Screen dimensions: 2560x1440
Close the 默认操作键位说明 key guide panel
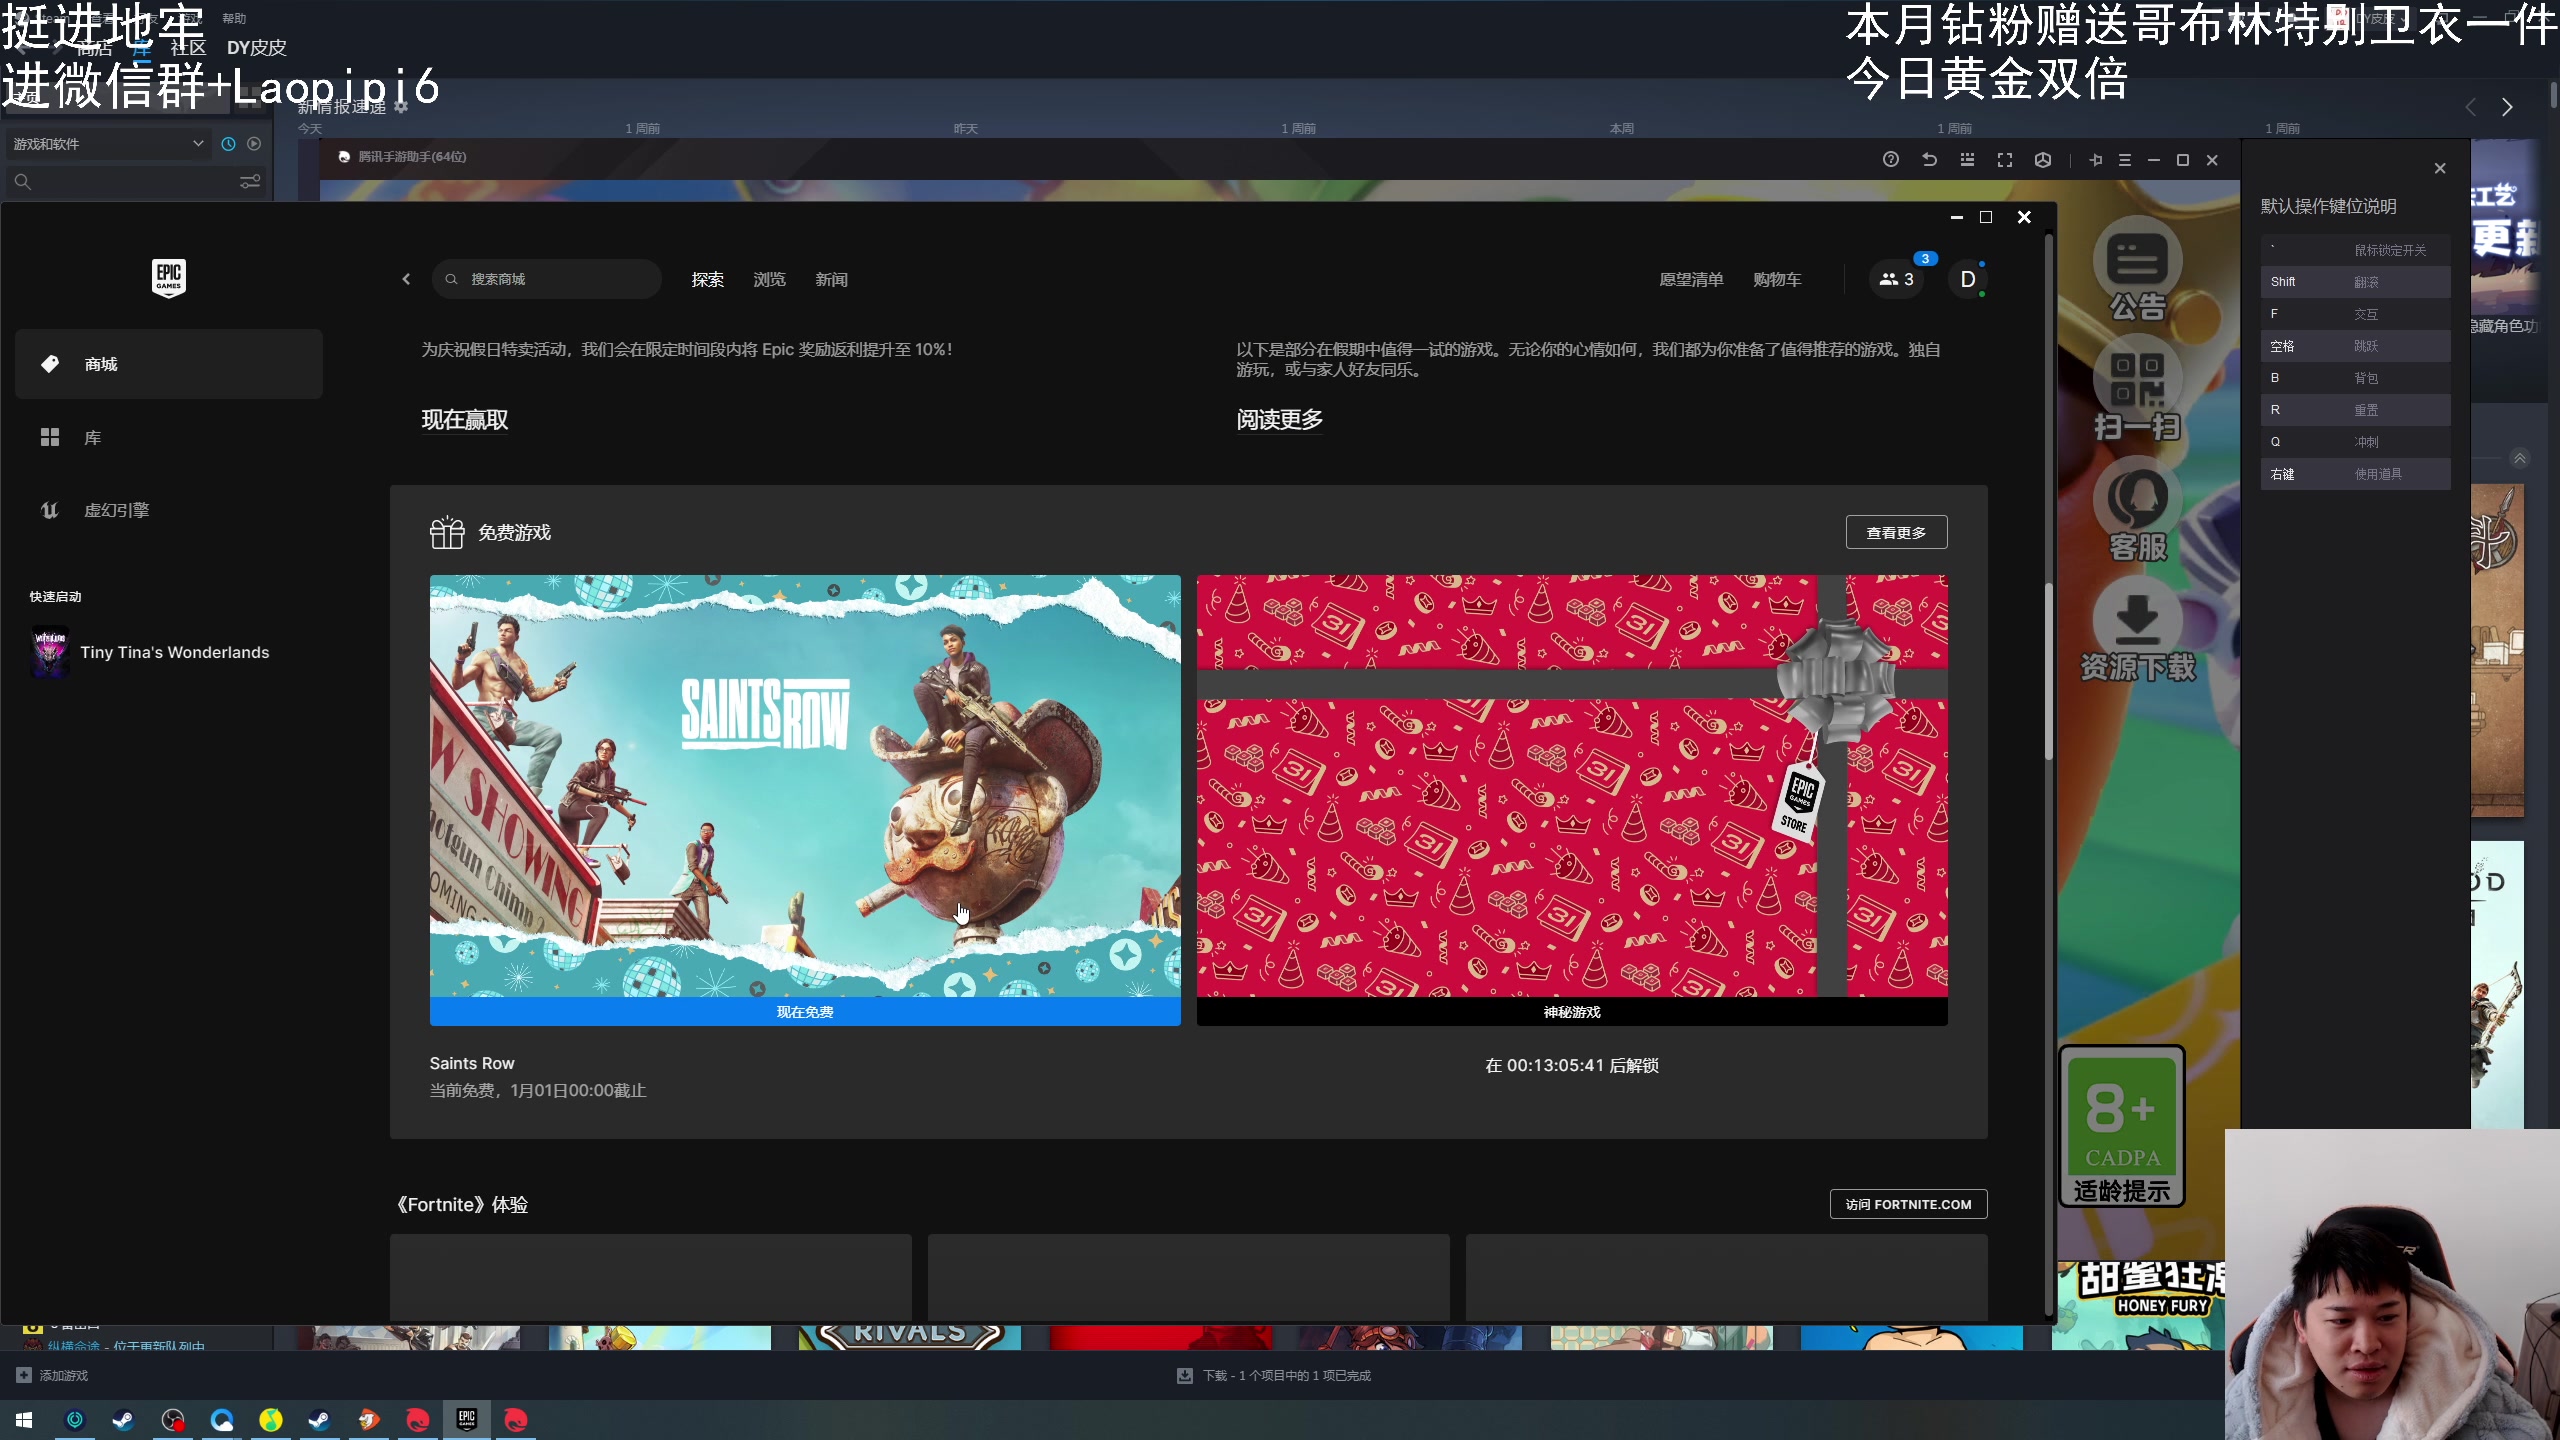coord(2440,168)
